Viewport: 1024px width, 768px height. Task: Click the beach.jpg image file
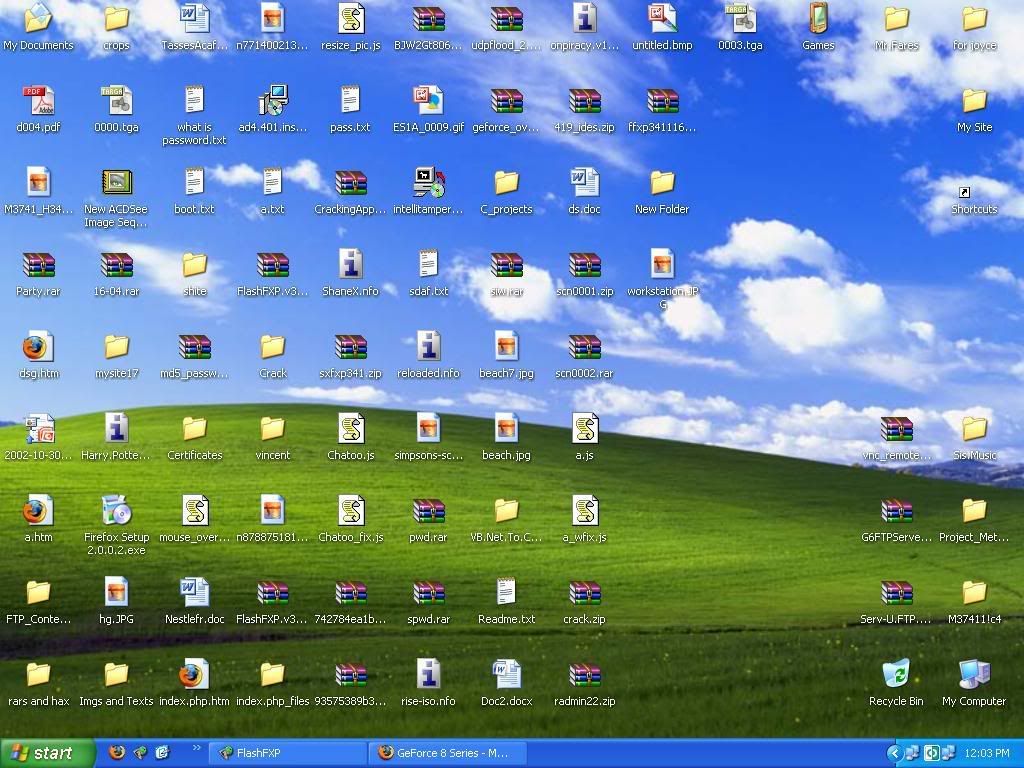pos(507,429)
